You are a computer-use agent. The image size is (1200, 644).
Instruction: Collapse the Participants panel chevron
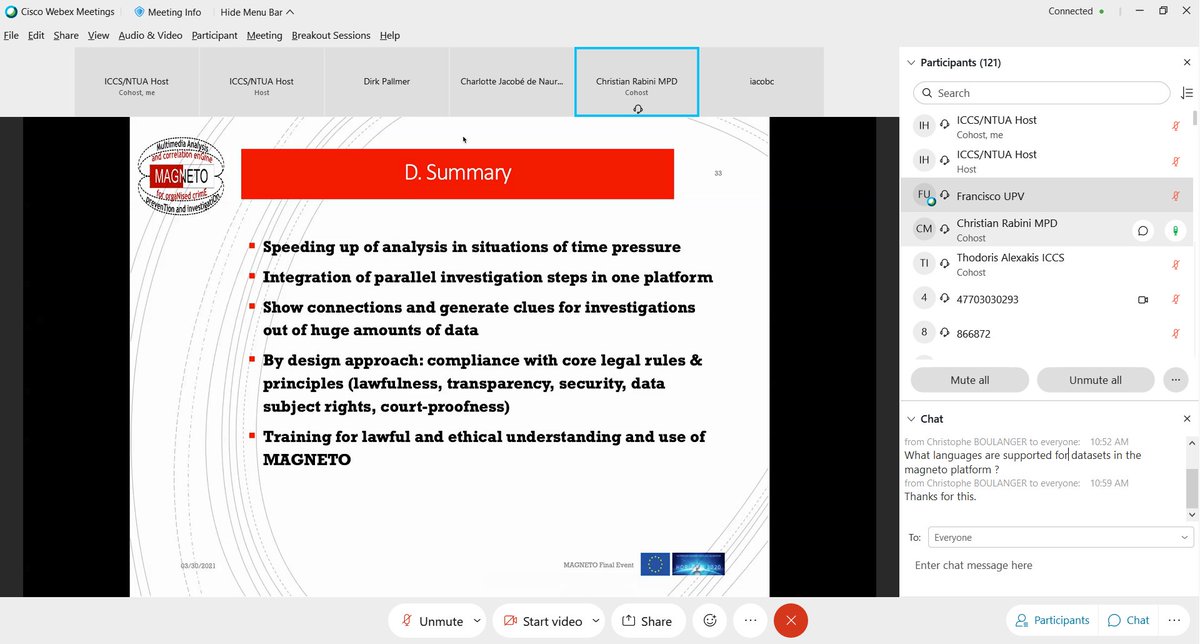911,62
